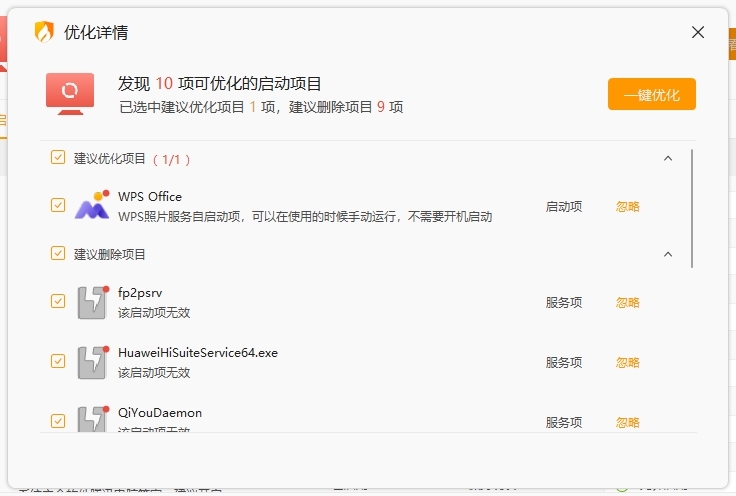736x496 pixels.
Task: Click the WPS Office app icon
Action: 92,205
